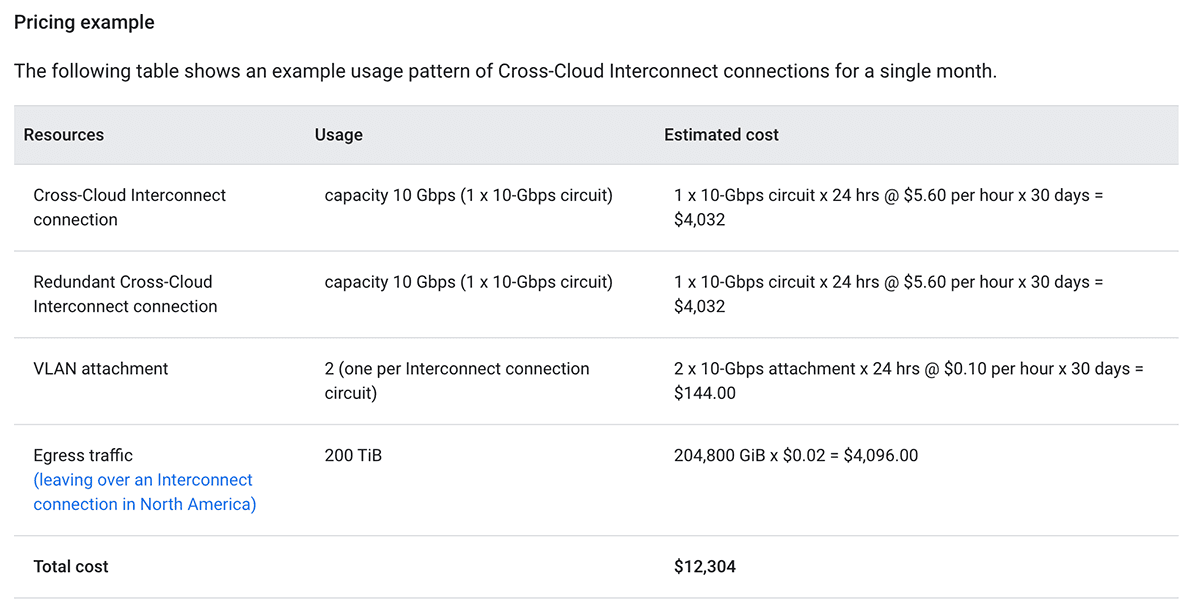Click the first row's $4,032 cost calculation
The width and height of the screenshot is (1200, 612).
click(888, 207)
